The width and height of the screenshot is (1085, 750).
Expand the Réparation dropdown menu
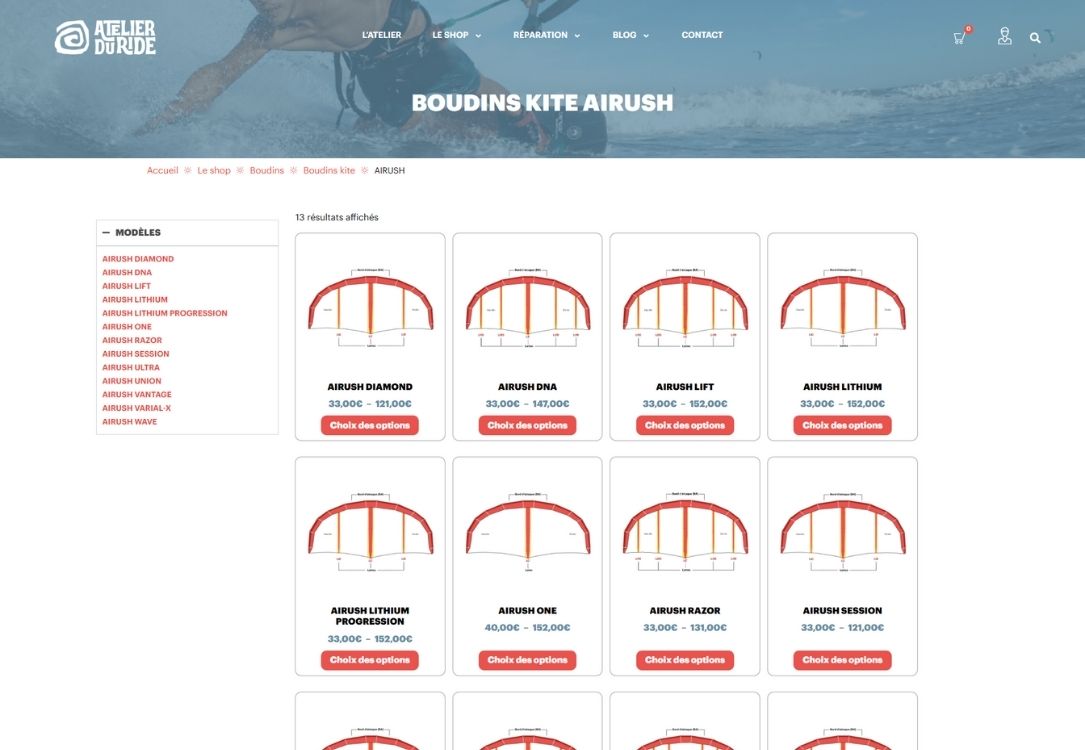pos(546,35)
